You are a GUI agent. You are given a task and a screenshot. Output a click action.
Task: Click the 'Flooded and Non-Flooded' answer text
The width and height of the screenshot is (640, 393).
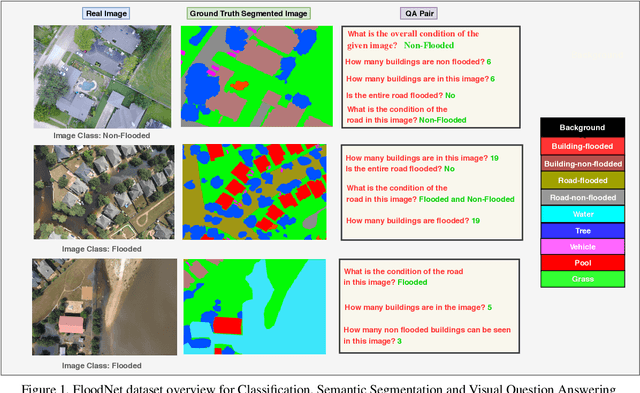coord(467,199)
